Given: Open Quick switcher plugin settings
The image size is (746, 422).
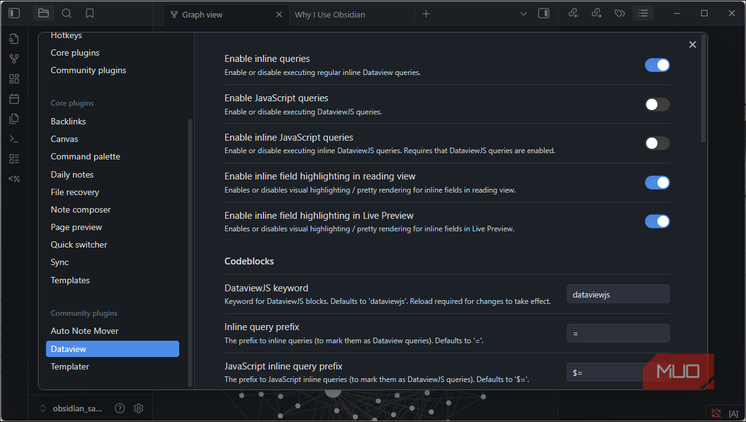Looking at the screenshot, I should 79,245.
